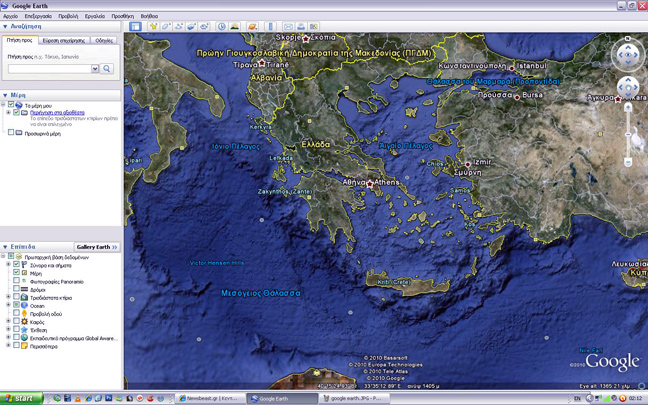Image resolution: width=648 pixels, height=405 pixels.
Task: Toggle the Φωτογραφίες Panoramio layer checkbox
Action: coord(18,281)
